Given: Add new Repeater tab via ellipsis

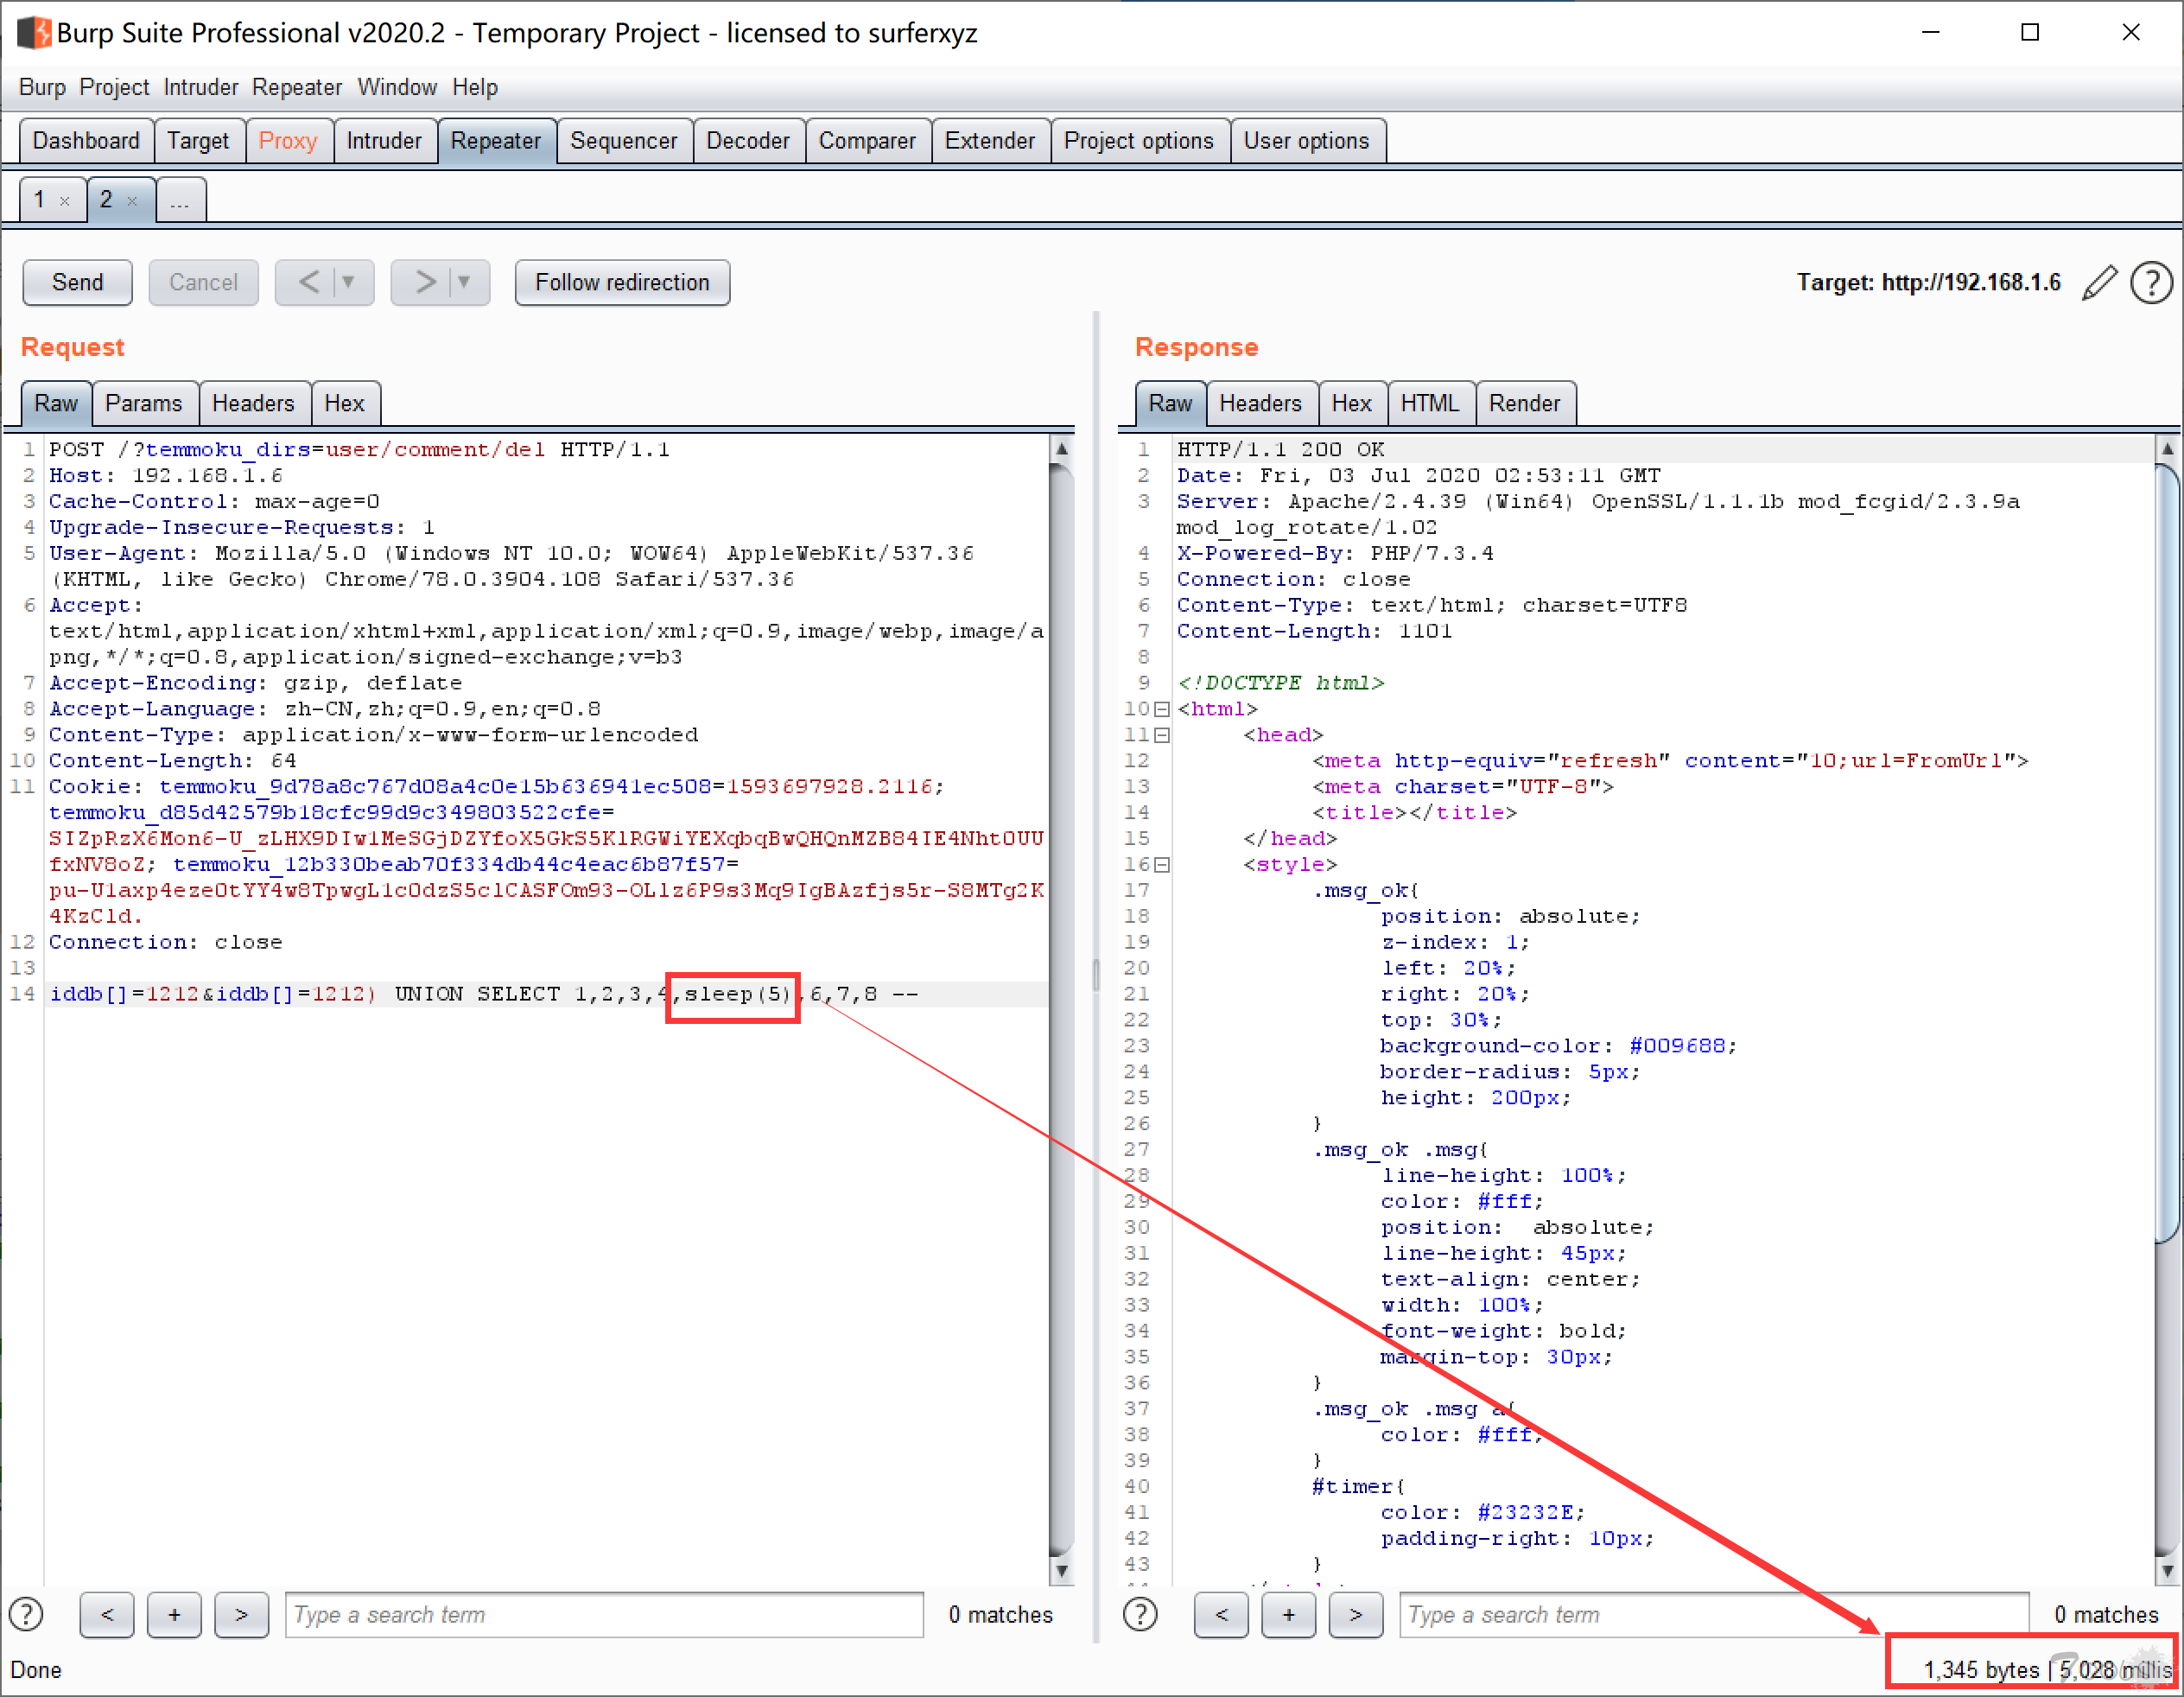Looking at the screenshot, I should click(180, 200).
